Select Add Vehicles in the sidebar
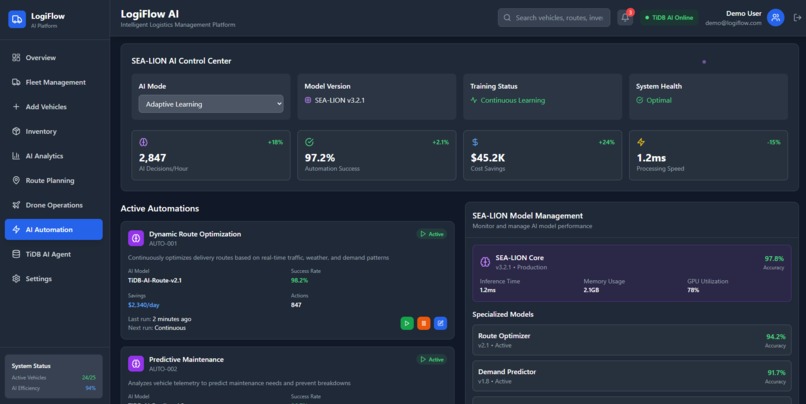 [53, 107]
